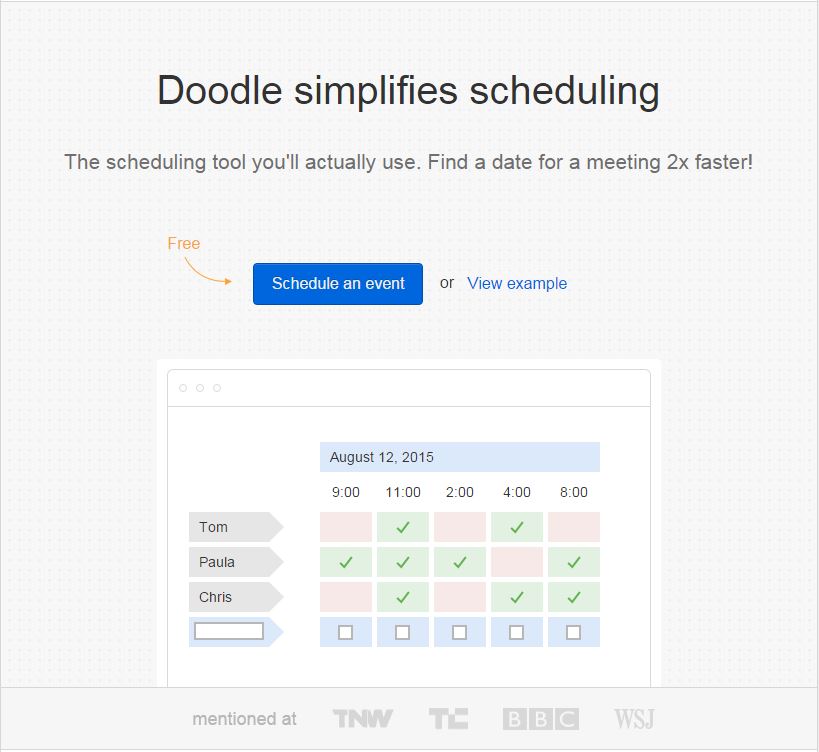Click the WSJ logo
This screenshot has width=819, height=752.
click(635, 718)
